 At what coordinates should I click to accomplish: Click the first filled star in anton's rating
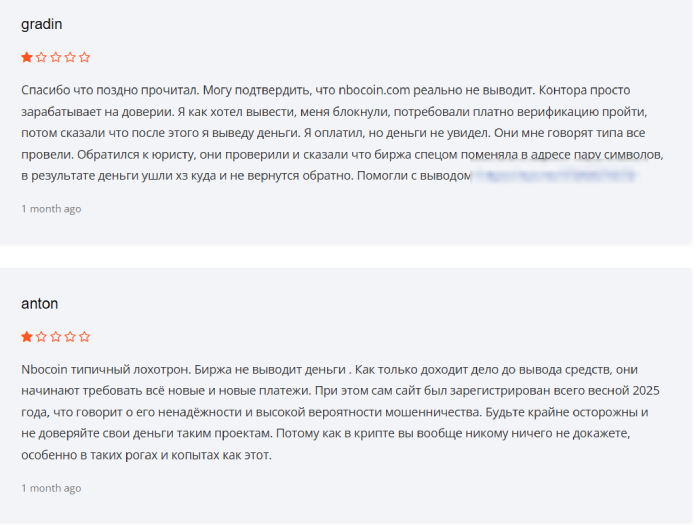(27, 337)
